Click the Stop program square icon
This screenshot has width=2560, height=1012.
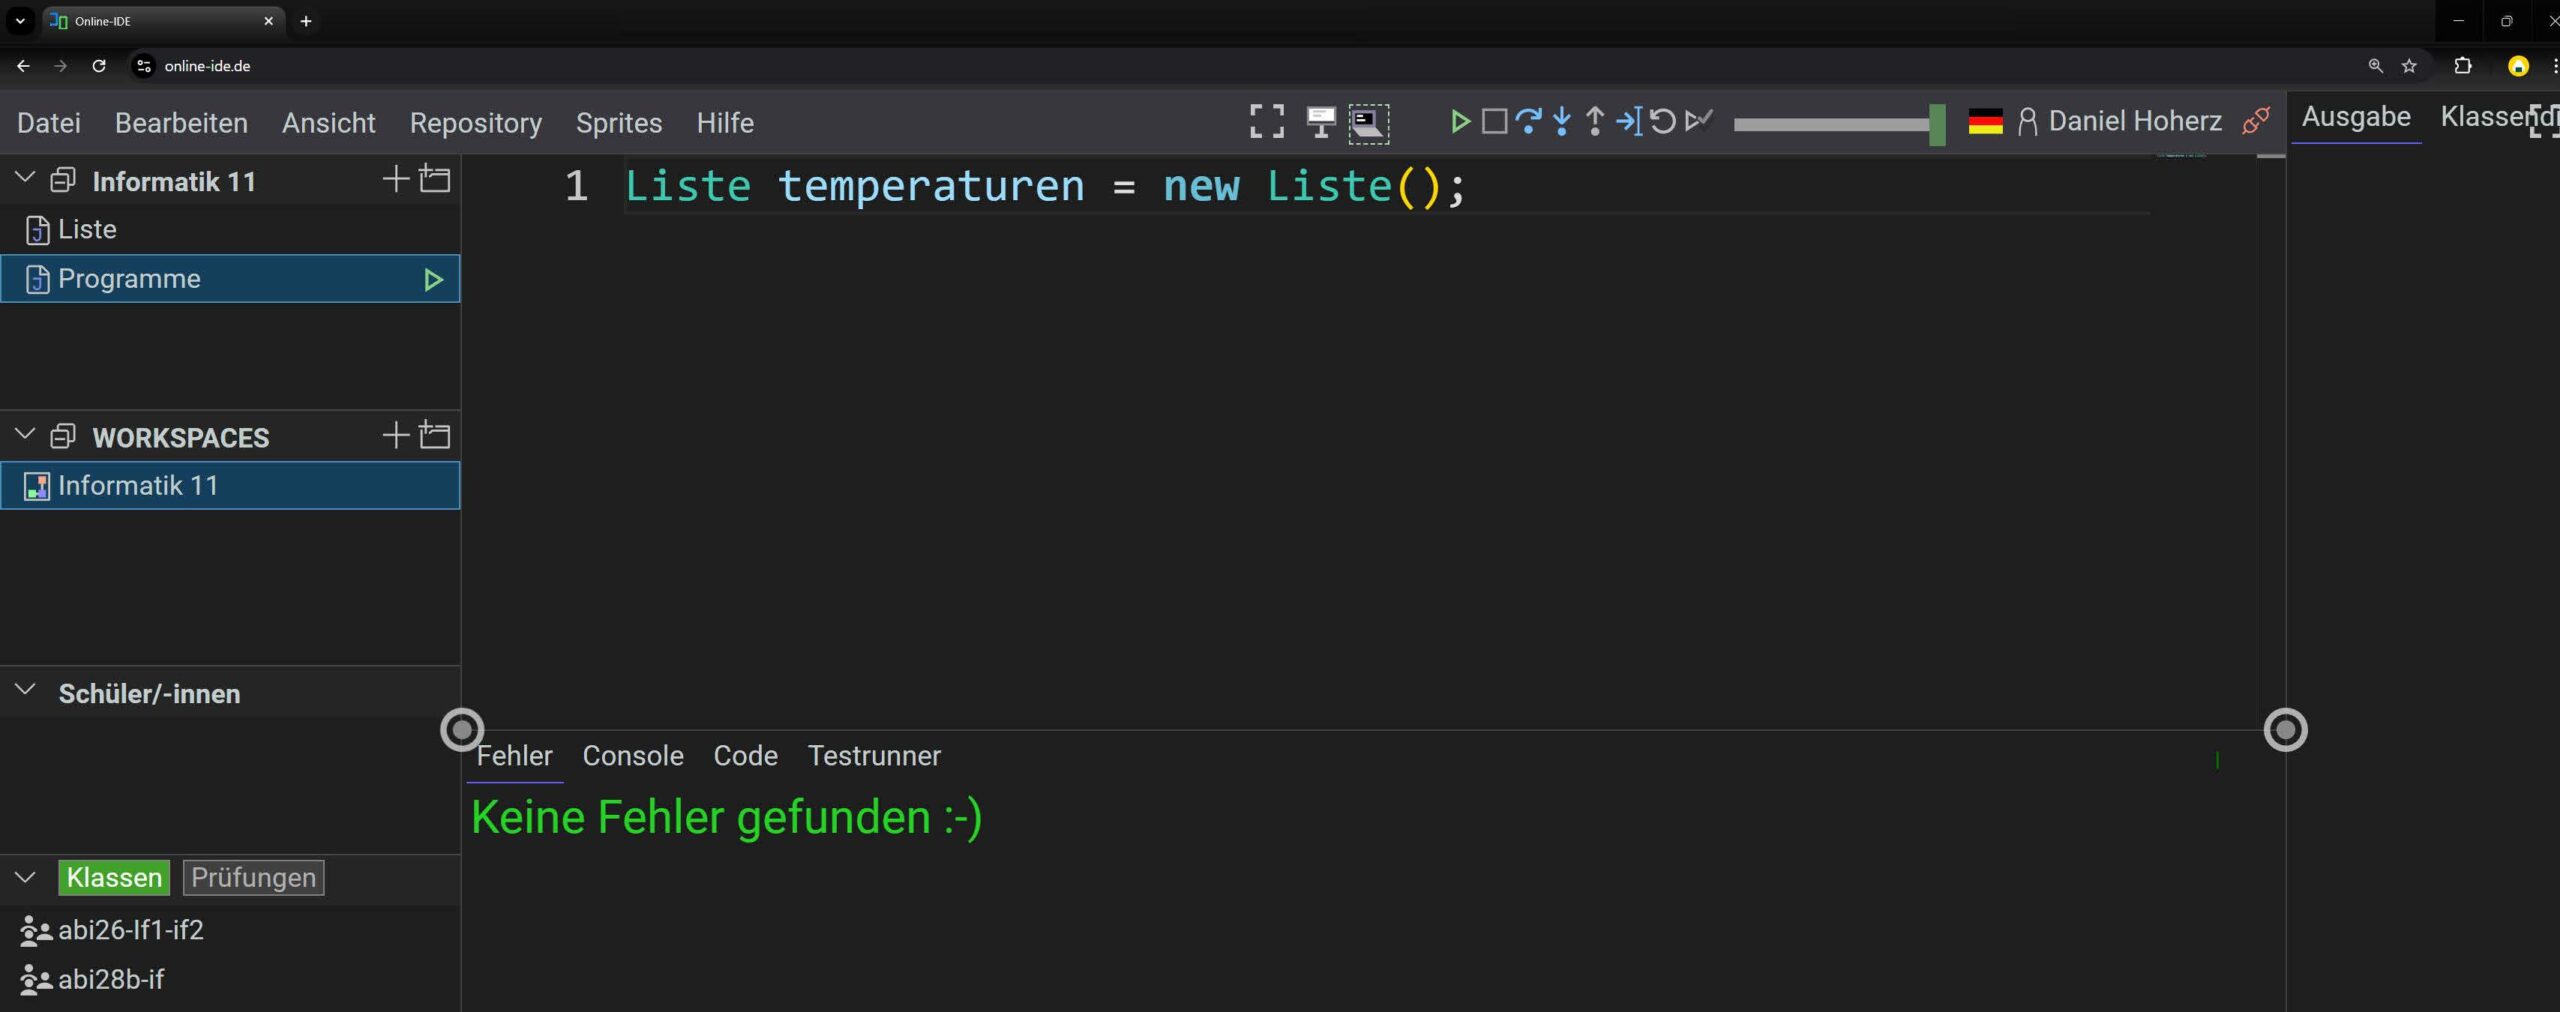1494,122
